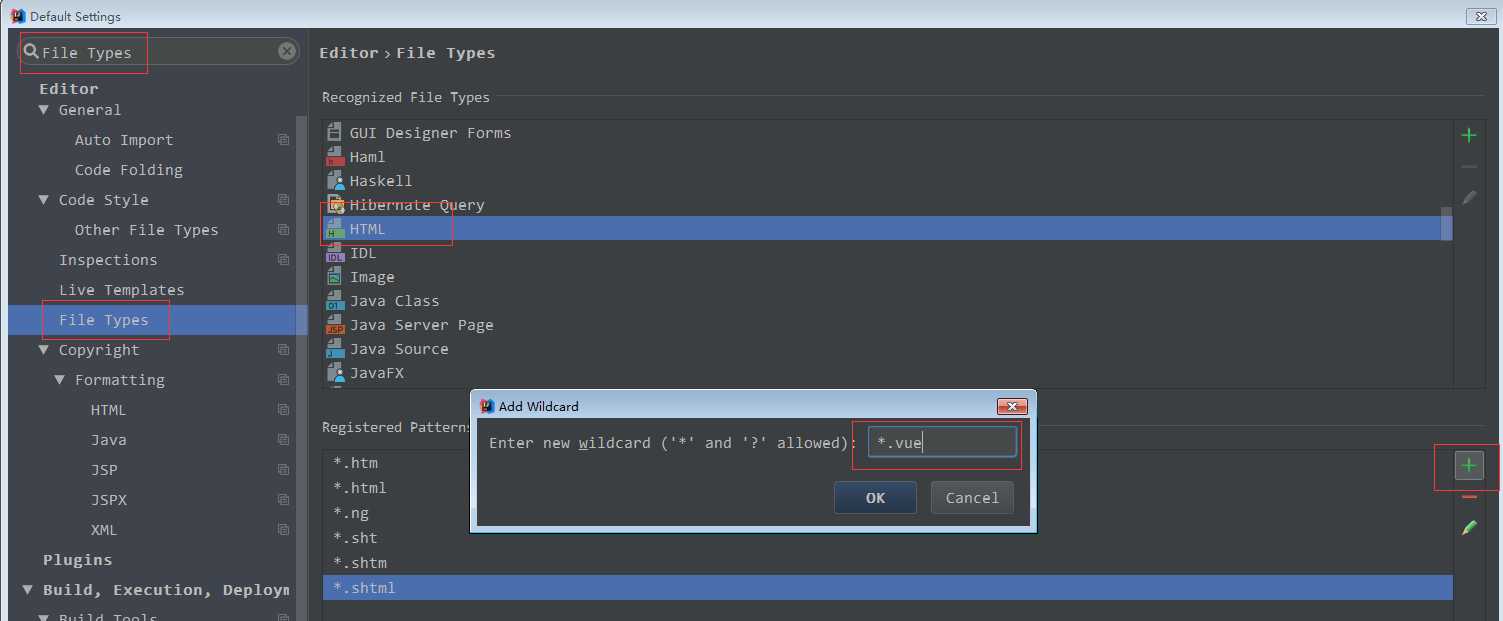Remove the selected pattern with red minus icon
Screen dimensions: 1503x621
[x=1468, y=497]
